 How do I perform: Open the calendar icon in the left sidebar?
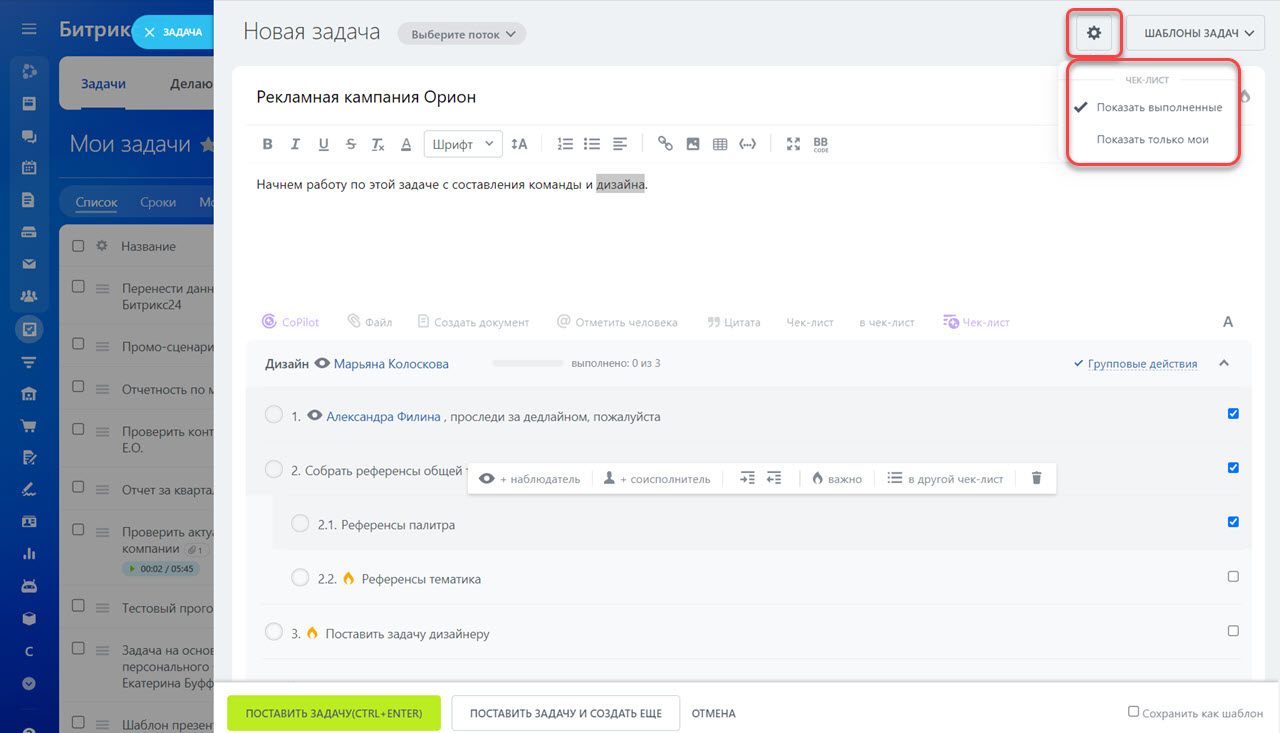point(29,167)
